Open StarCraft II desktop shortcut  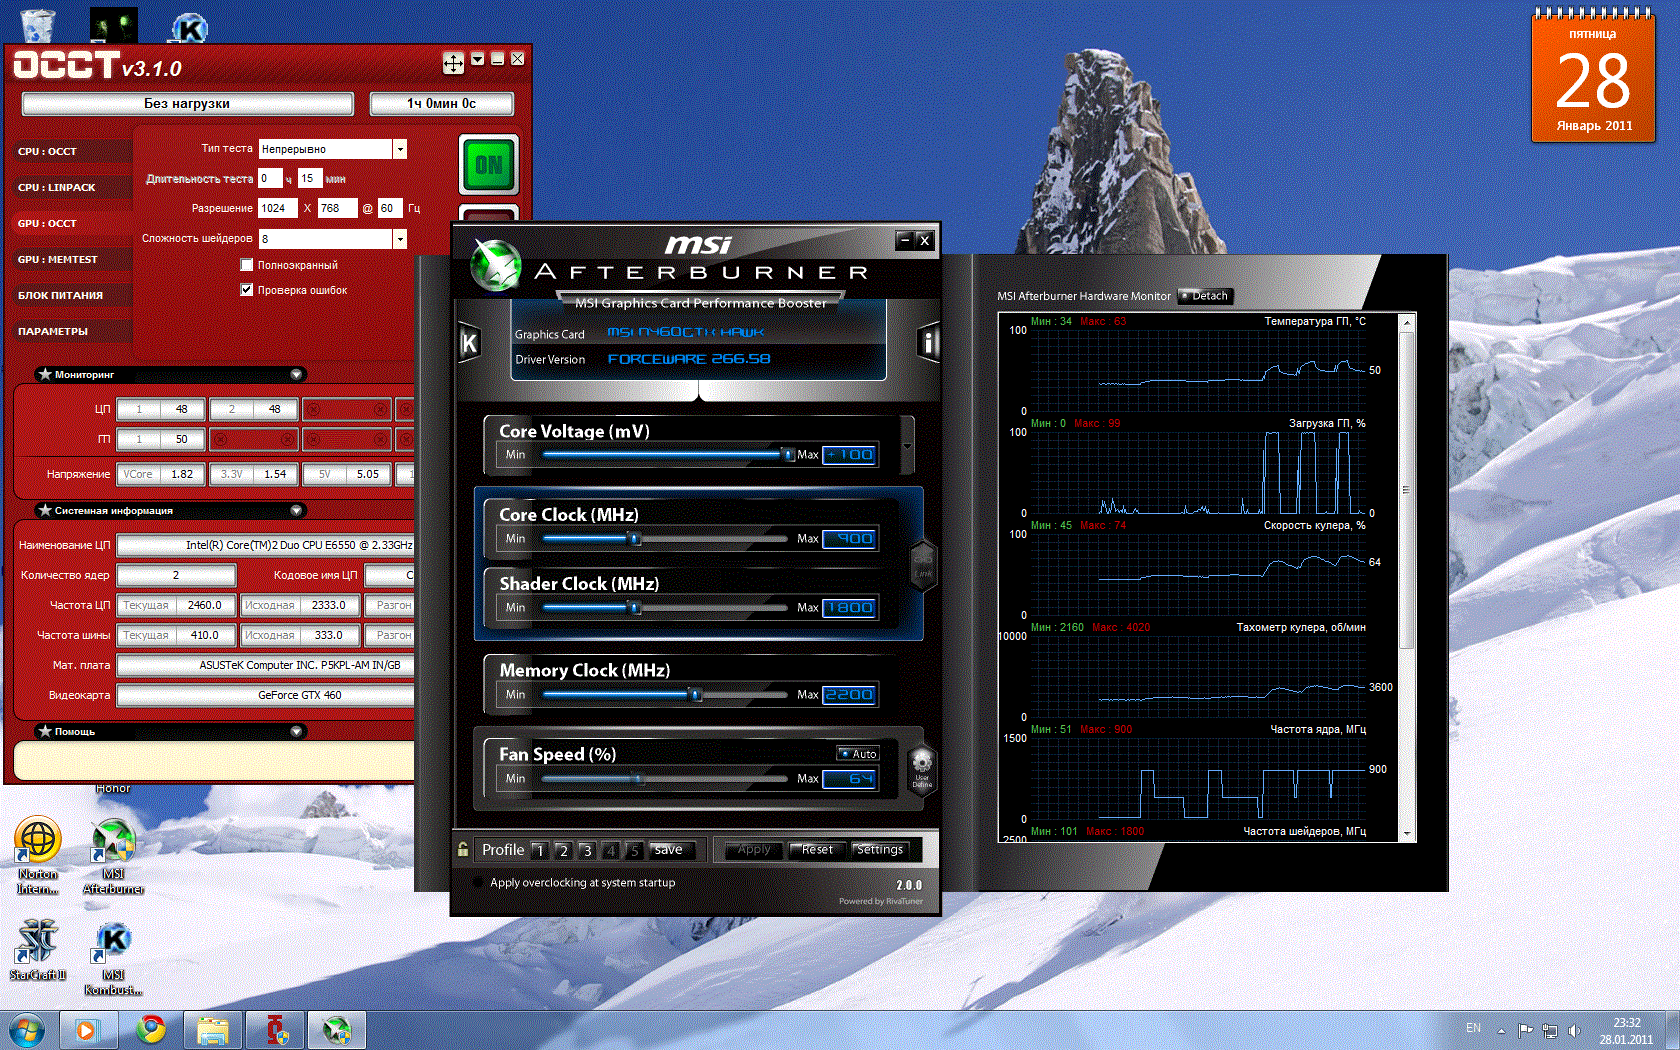tap(38, 950)
